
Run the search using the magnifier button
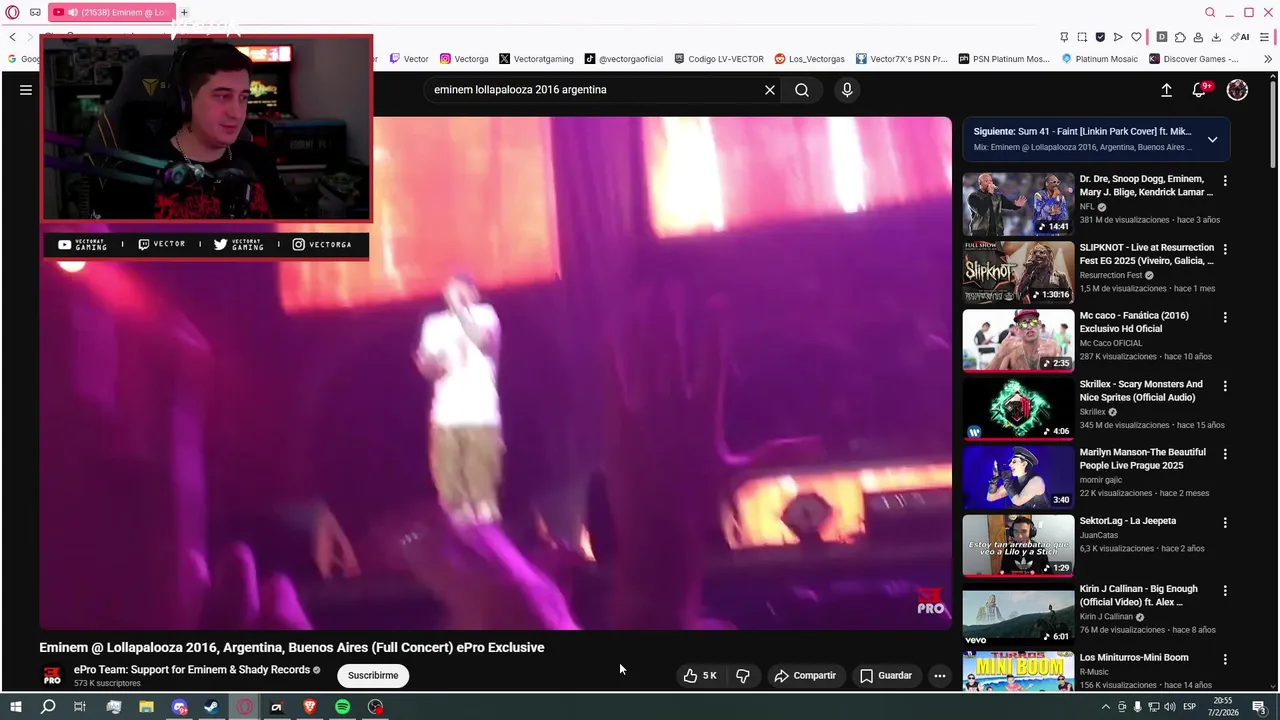(x=802, y=90)
